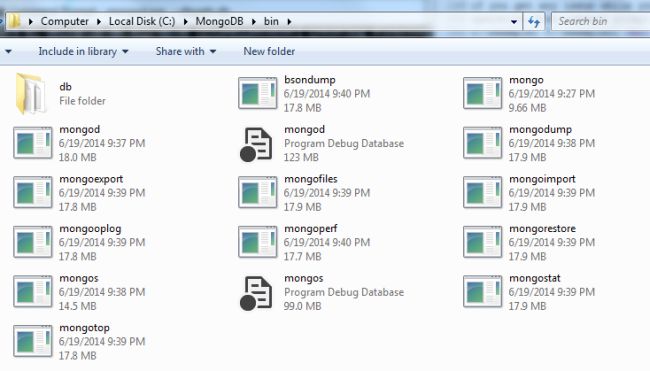Select the mongoperf application icon
The width and height of the screenshot is (650, 371).
[257, 242]
